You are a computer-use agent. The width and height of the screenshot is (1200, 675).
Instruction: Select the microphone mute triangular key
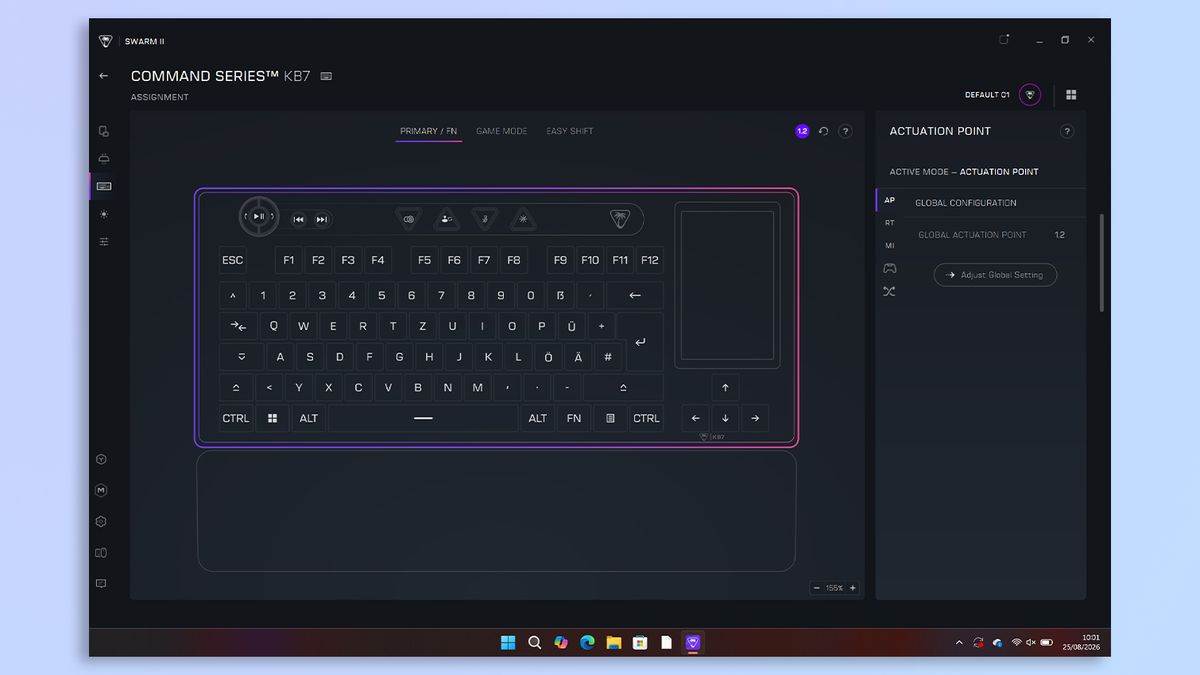(484, 218)
